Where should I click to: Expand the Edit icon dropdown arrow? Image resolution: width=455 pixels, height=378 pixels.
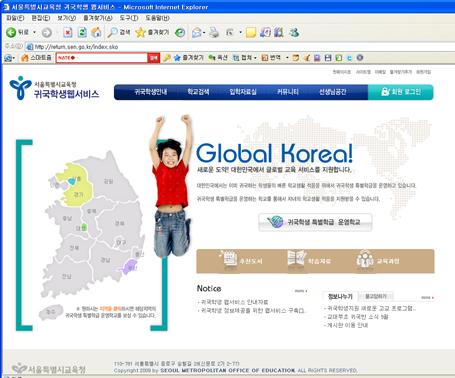pos(240,32)
